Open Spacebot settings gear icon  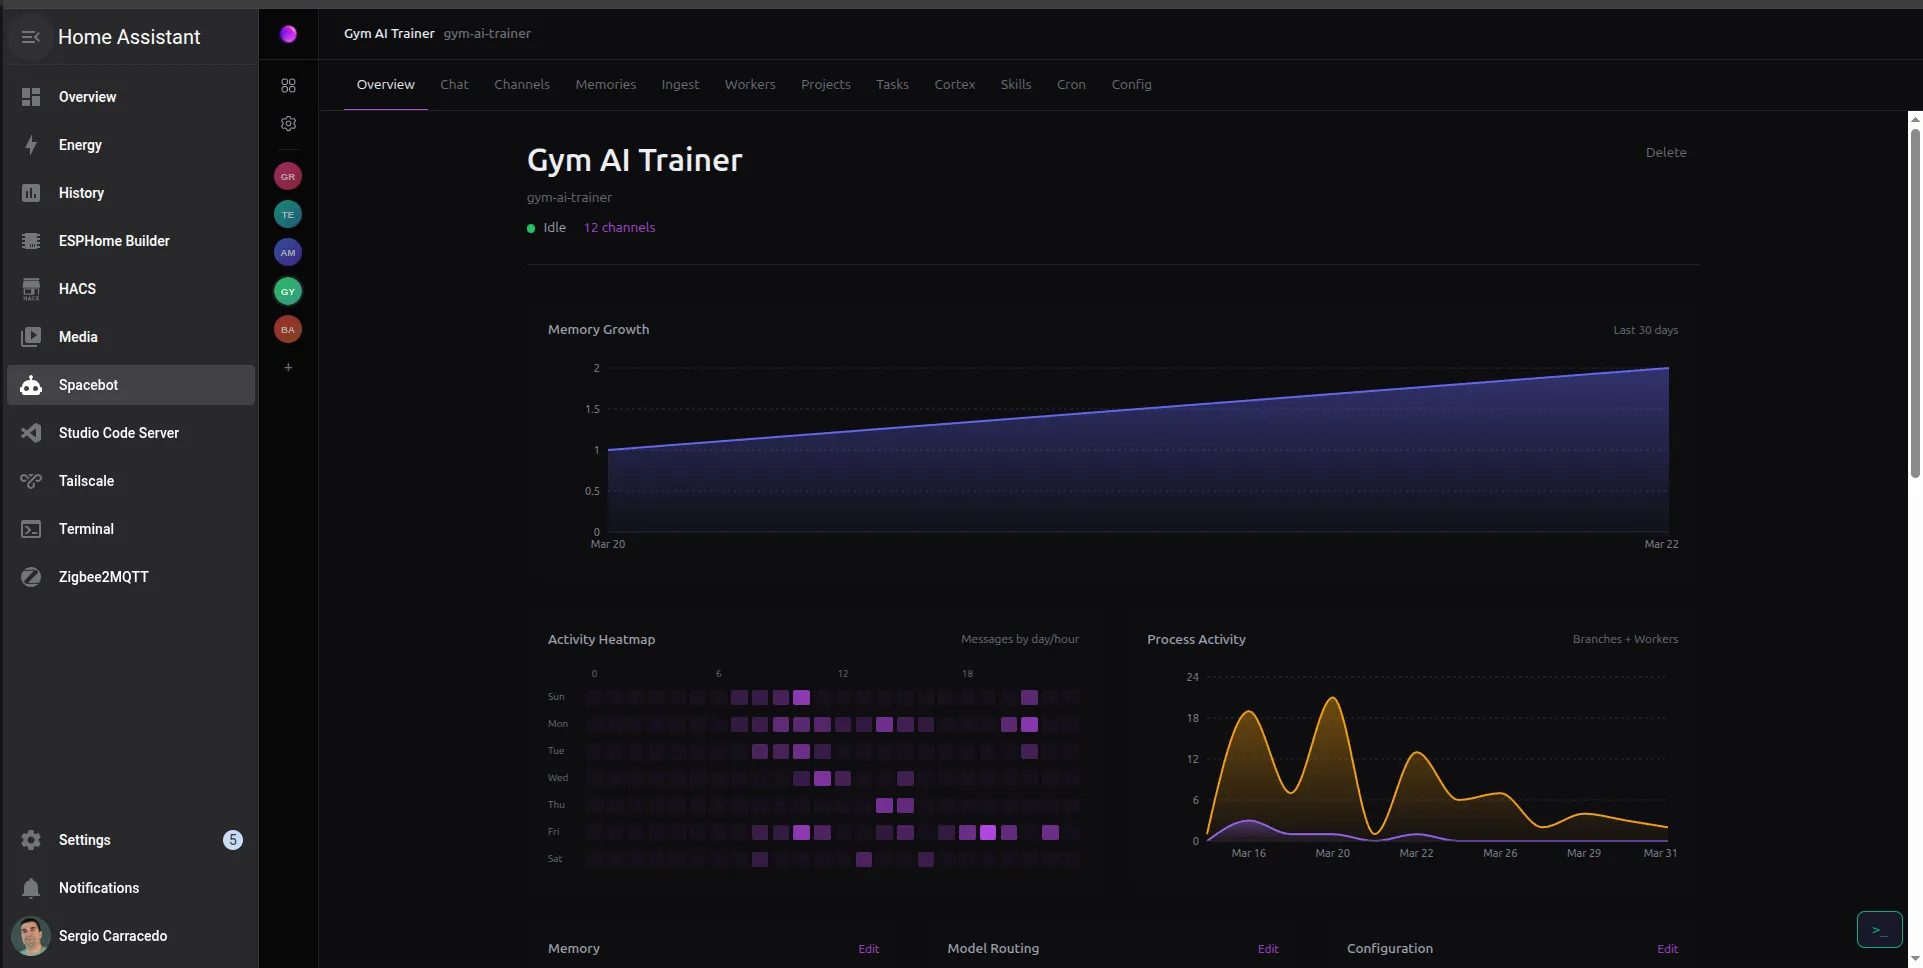(288, 124)
